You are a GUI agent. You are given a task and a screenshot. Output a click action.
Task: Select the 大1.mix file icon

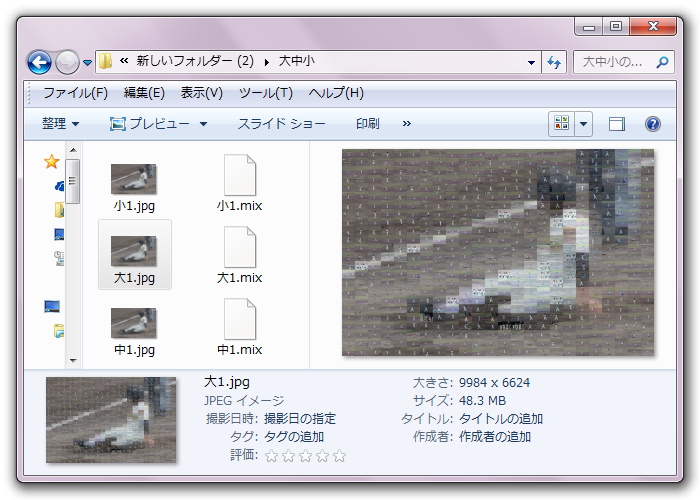[x=240, y=247]
